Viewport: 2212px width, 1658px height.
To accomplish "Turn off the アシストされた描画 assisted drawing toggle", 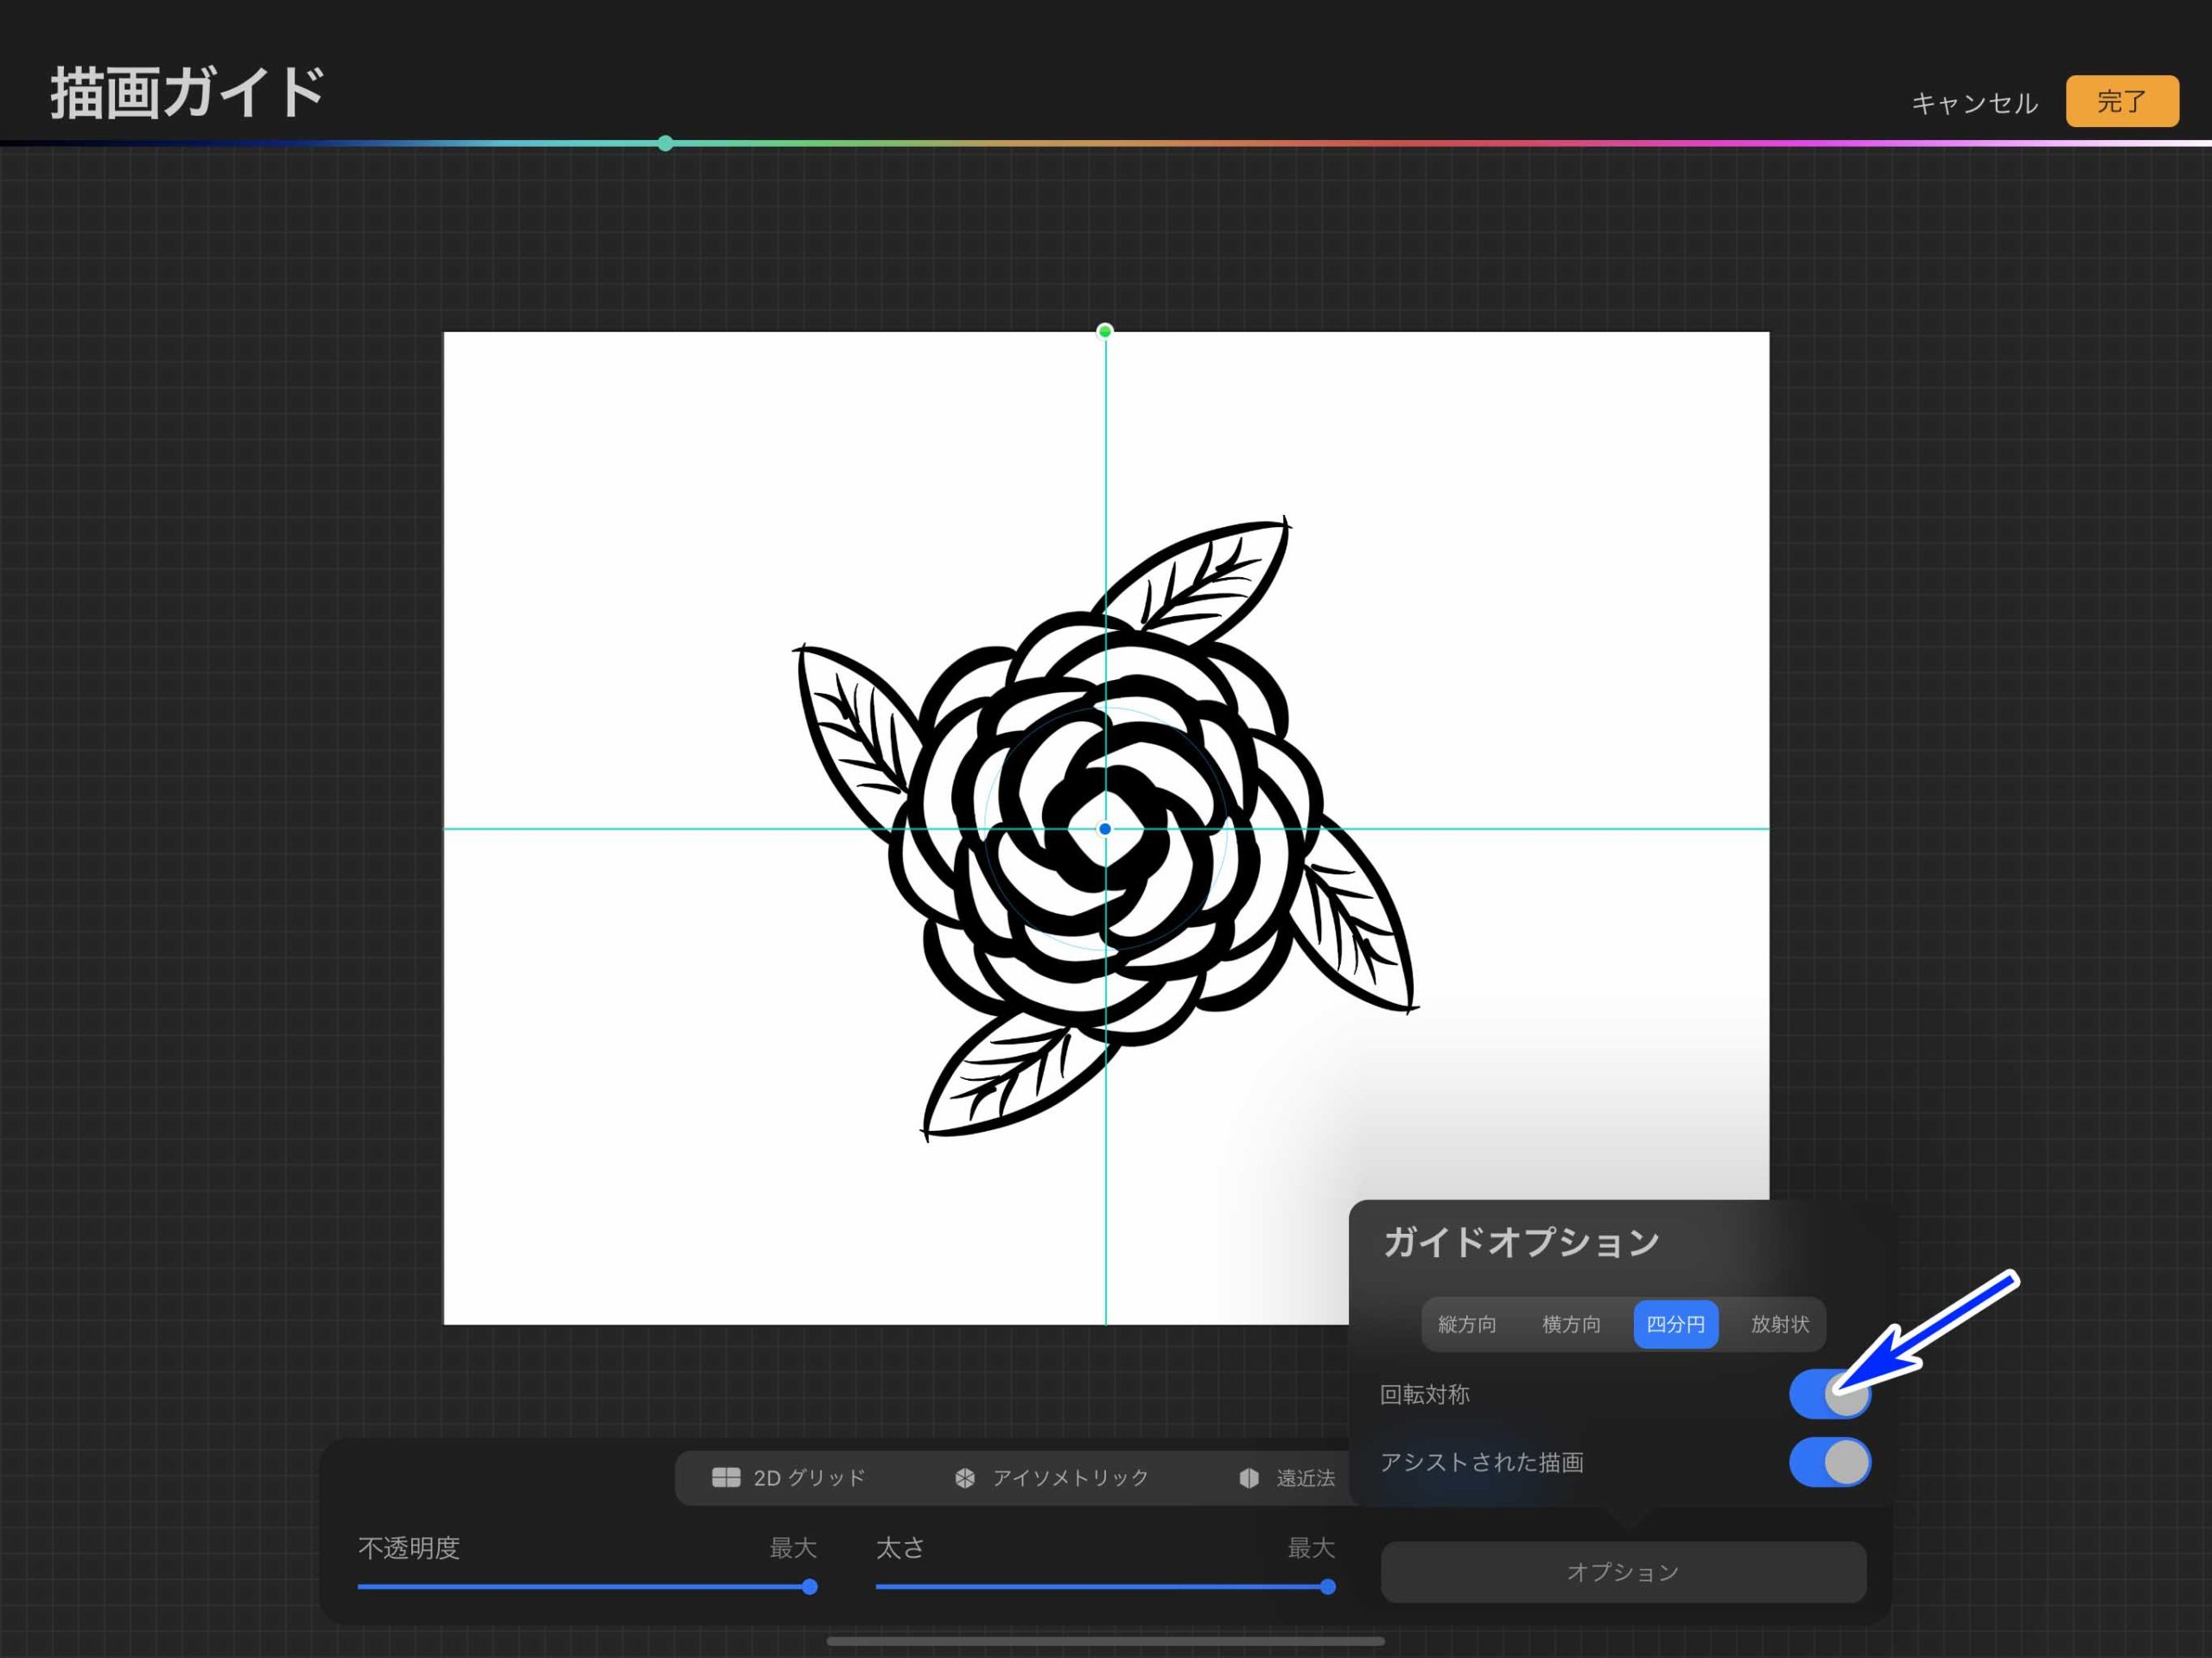I will pyautogui.click(x=1829, y=1462).
